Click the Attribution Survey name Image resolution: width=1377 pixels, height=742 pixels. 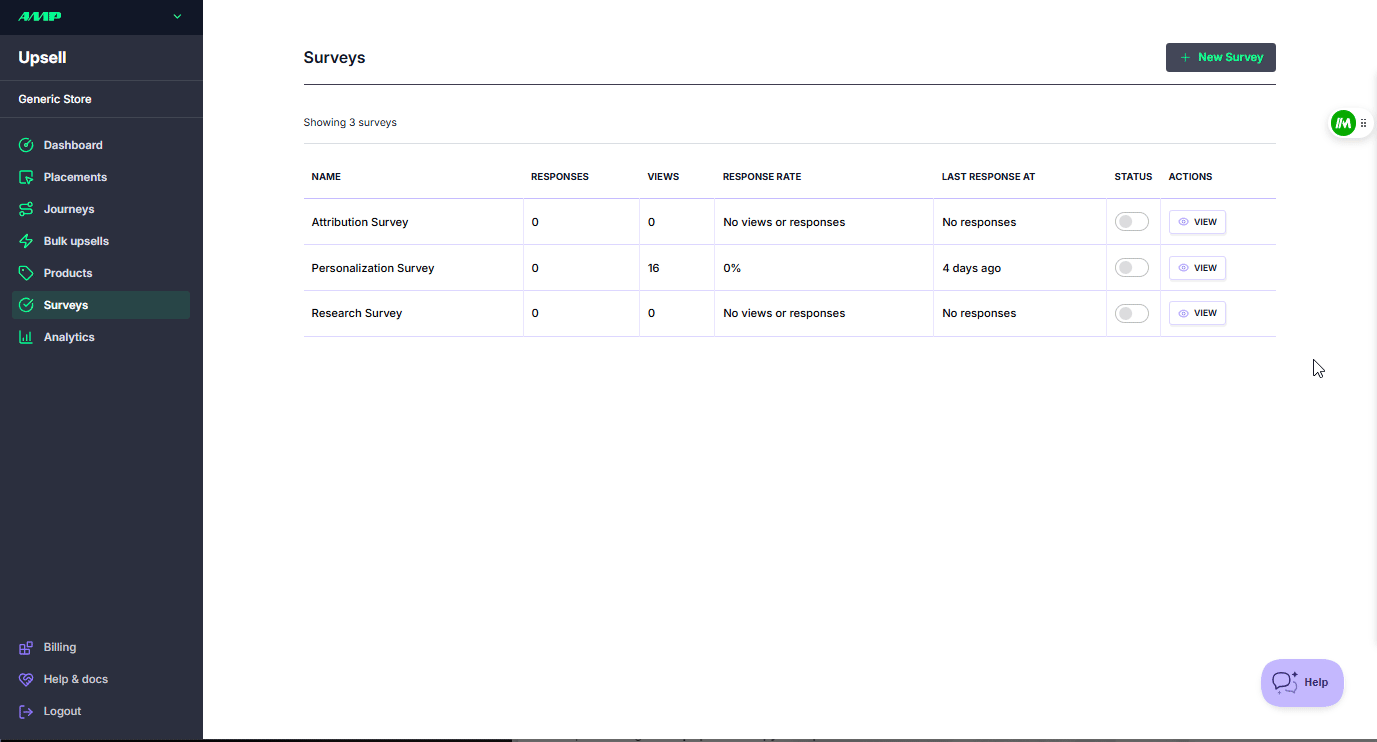360,222
